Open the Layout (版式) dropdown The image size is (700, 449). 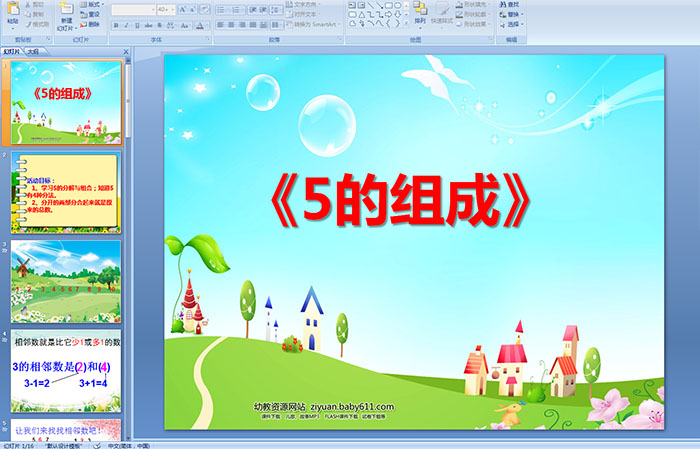92,4
